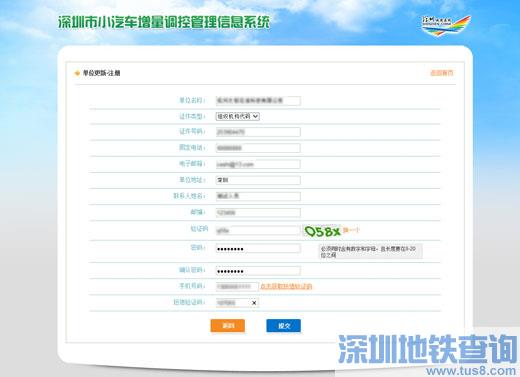Clear the SMS code with the X icon
Image resolution: width=520 pixels, height=377 pixels.
point(254,303)
